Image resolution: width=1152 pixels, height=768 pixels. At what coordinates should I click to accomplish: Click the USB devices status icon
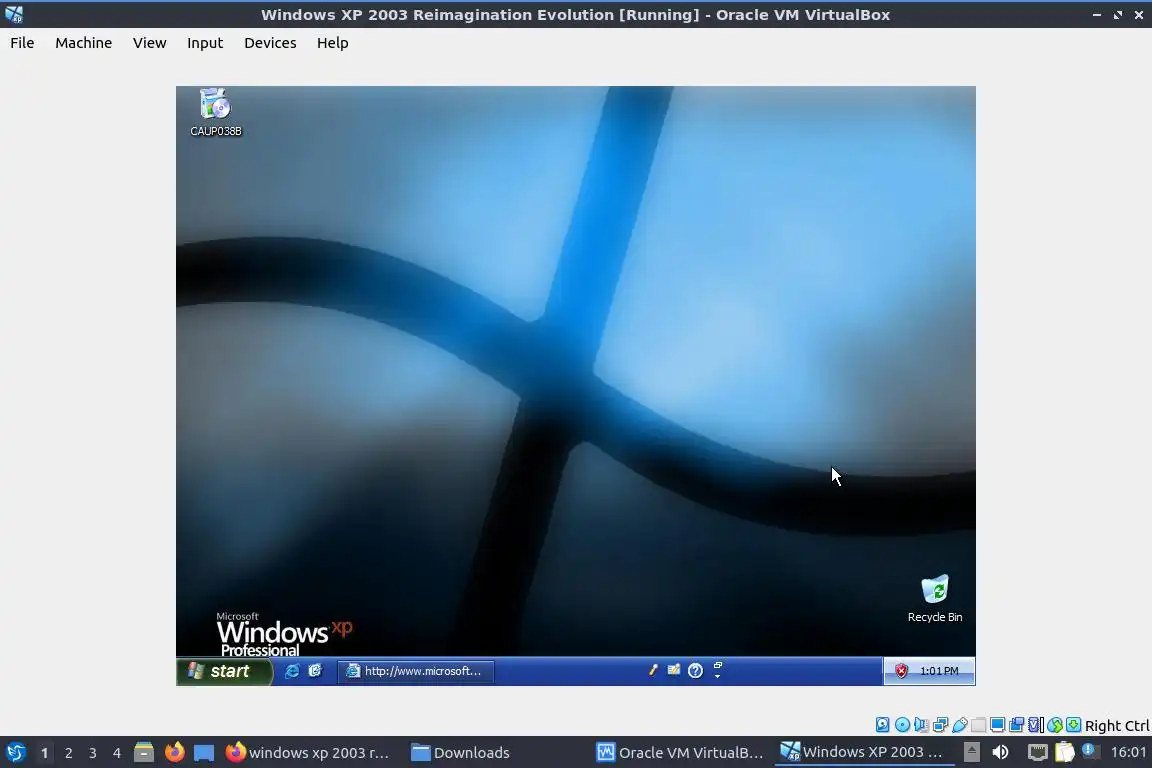click(x=960, y=725)
